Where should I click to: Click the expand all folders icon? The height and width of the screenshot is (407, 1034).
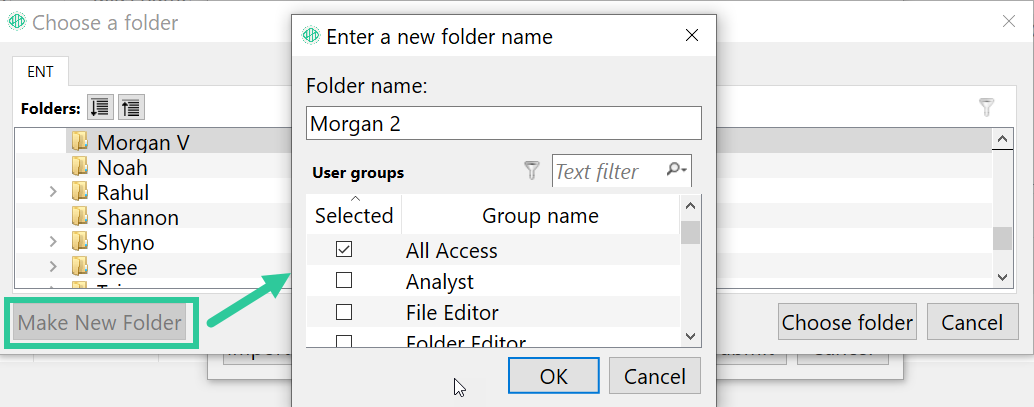(100, 108)
